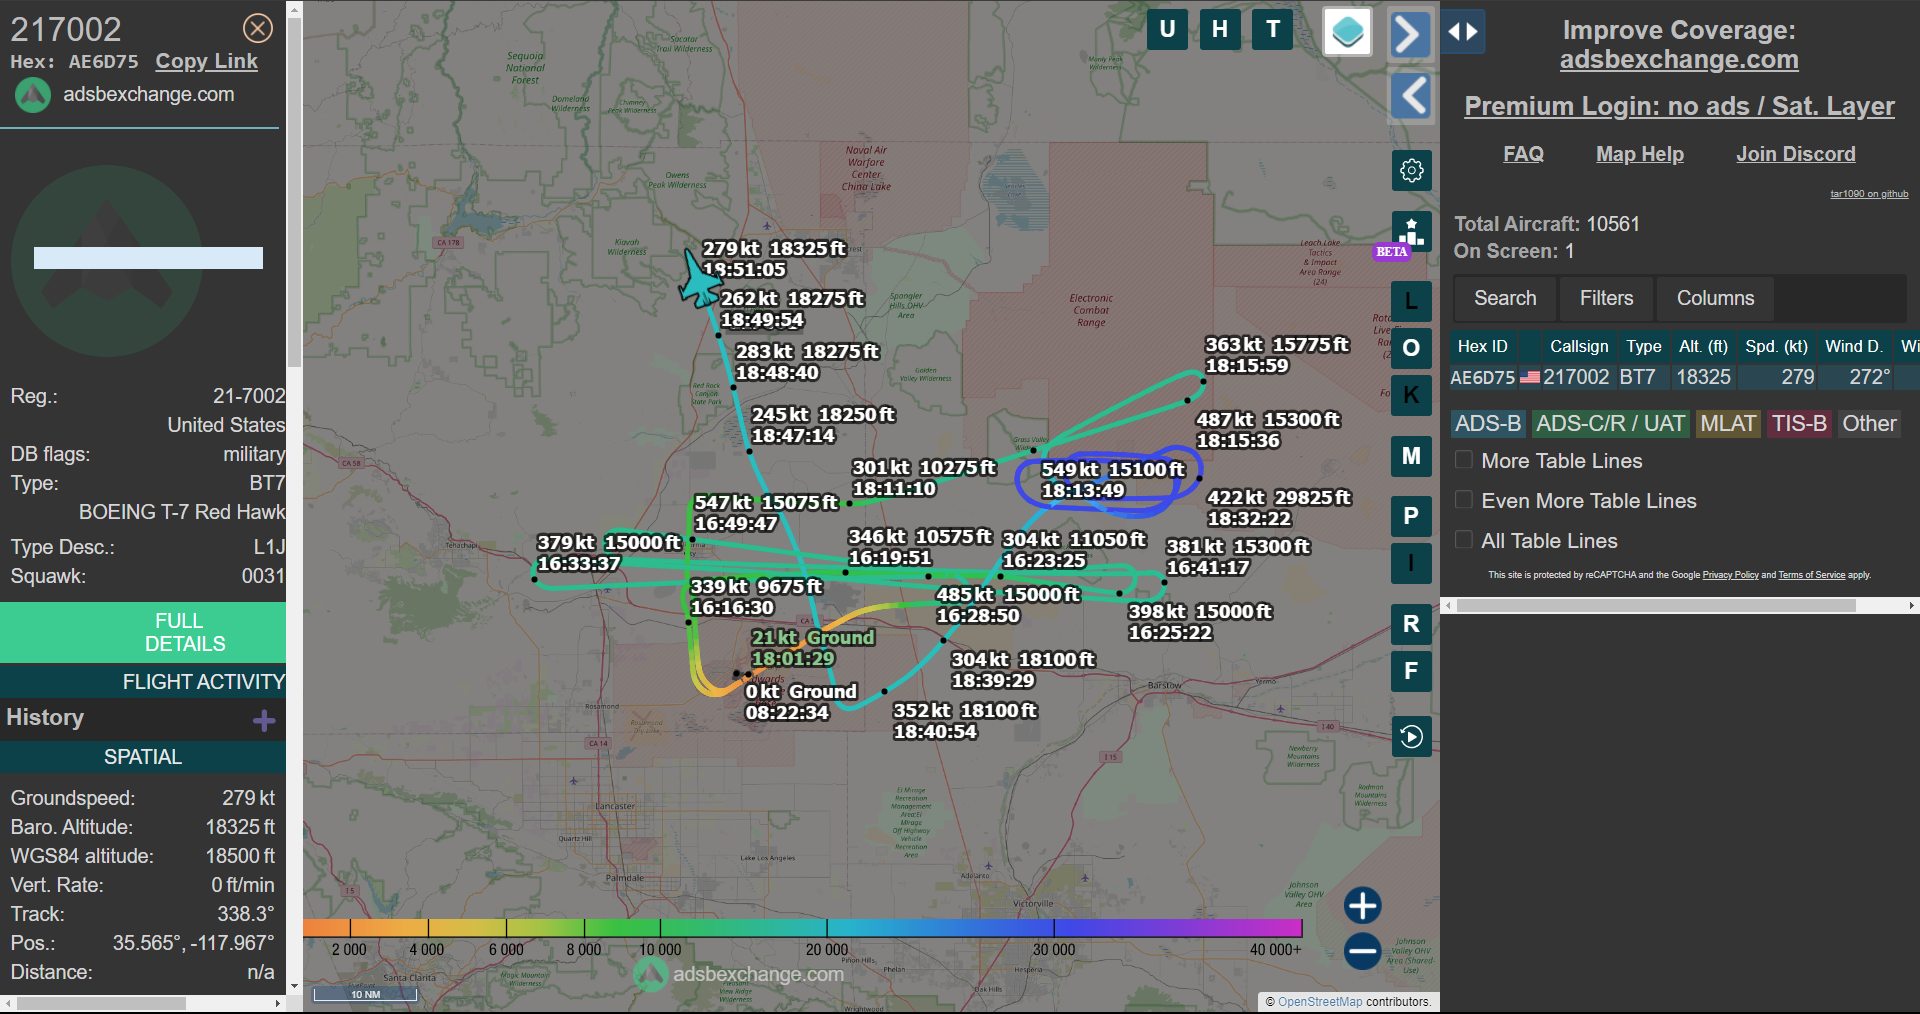Switch to the Filters tab
The width and height of the screenshot is (1920, 1014).
(1606, 298)
